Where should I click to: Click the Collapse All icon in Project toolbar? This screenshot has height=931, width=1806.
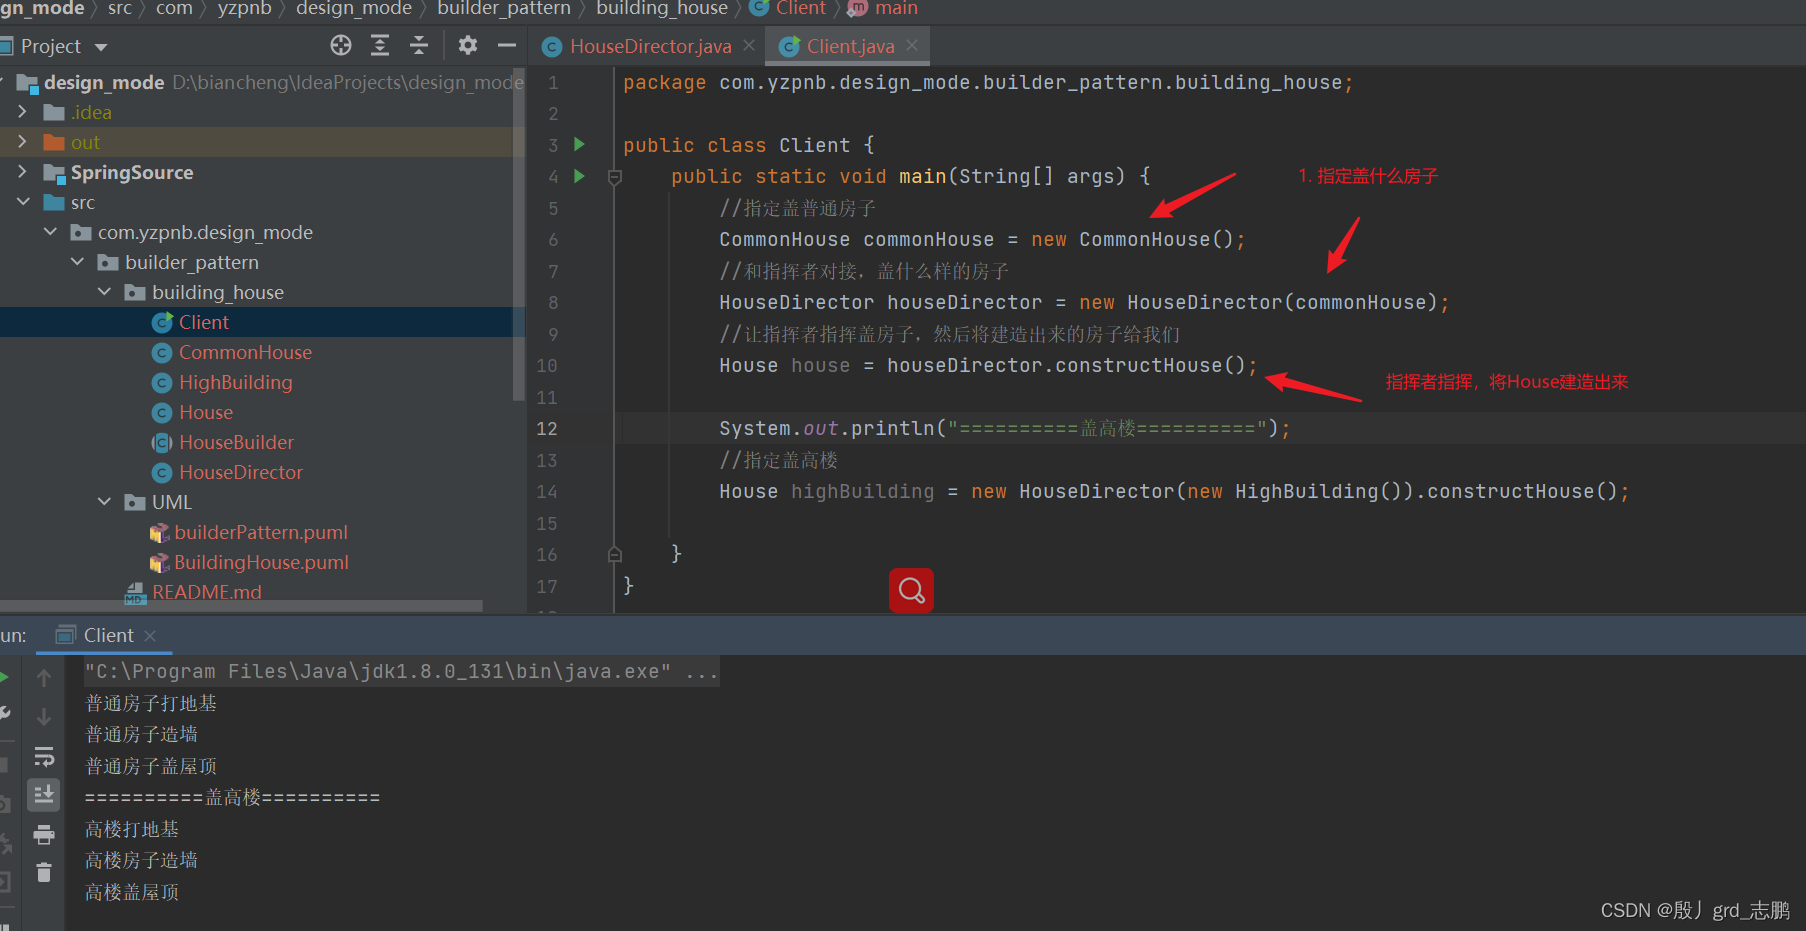click(419, 45)
